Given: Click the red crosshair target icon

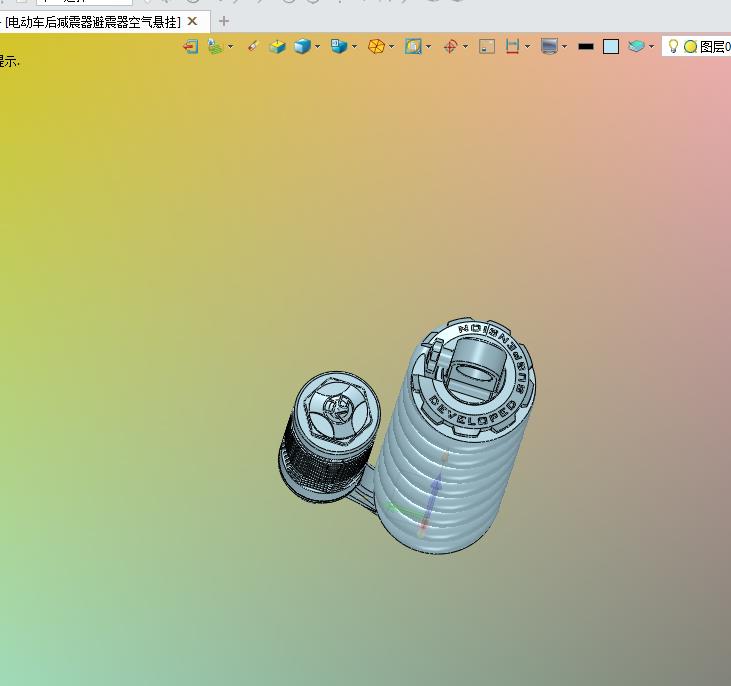Looking at the screenshot, I should point(450,47).
